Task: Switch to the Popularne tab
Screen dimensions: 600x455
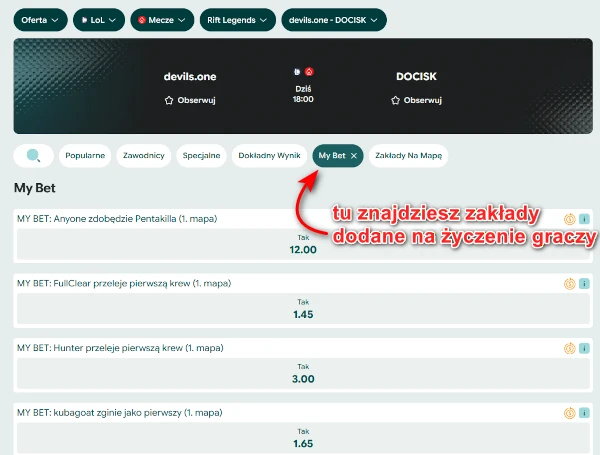Action: pyautogui.click(x=85, y=156)
